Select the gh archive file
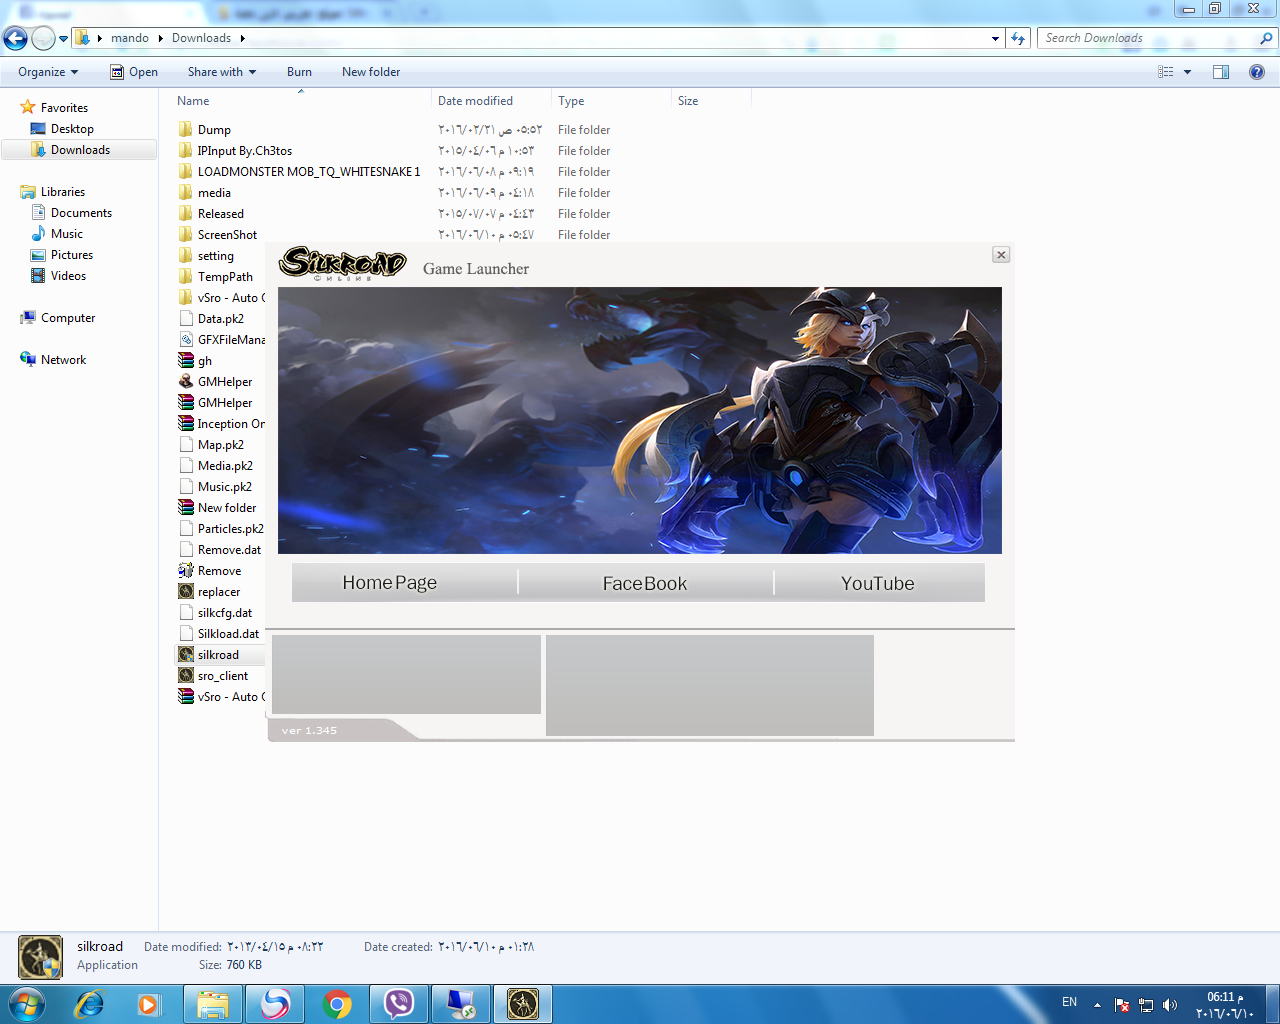Image resolution: width=1280 pixels, height=1024 pixels. click(x=204, y=361)
